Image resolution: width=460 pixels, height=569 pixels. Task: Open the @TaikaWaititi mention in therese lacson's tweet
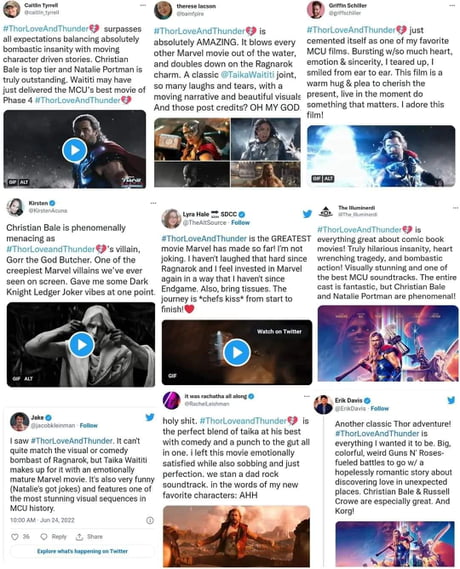click(x=247, y=75)
